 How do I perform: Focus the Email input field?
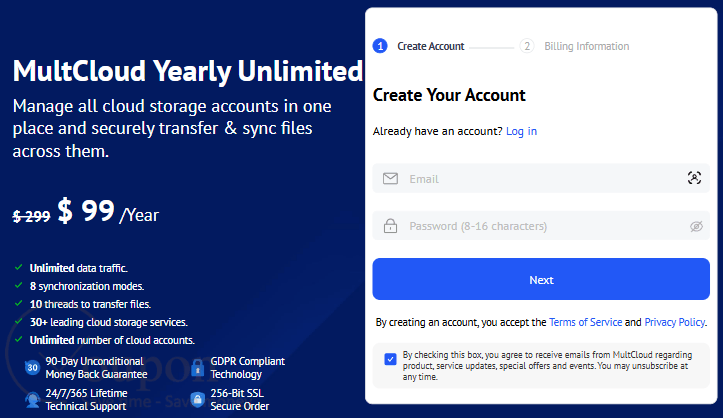541,178
